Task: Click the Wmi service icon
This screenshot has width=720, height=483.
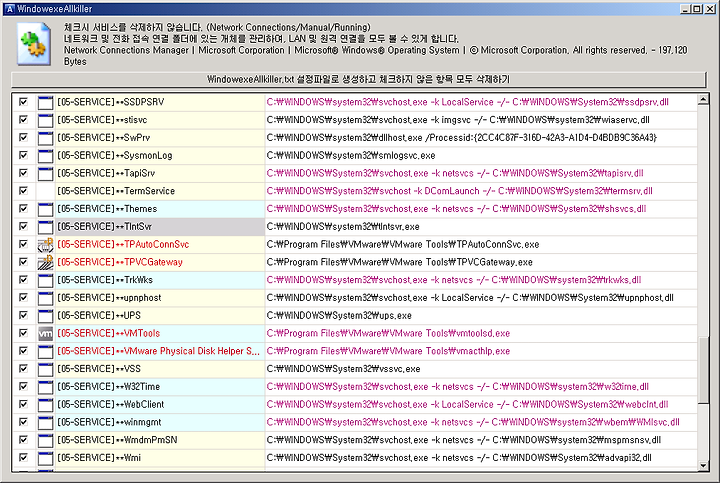Action: [x=45, y=458]
